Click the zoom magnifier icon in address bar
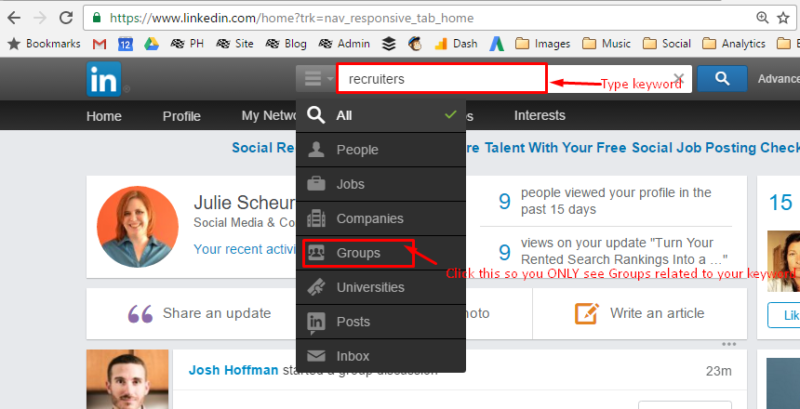Image resolution: width=800 pixels, height=409 pixels. 762,18
